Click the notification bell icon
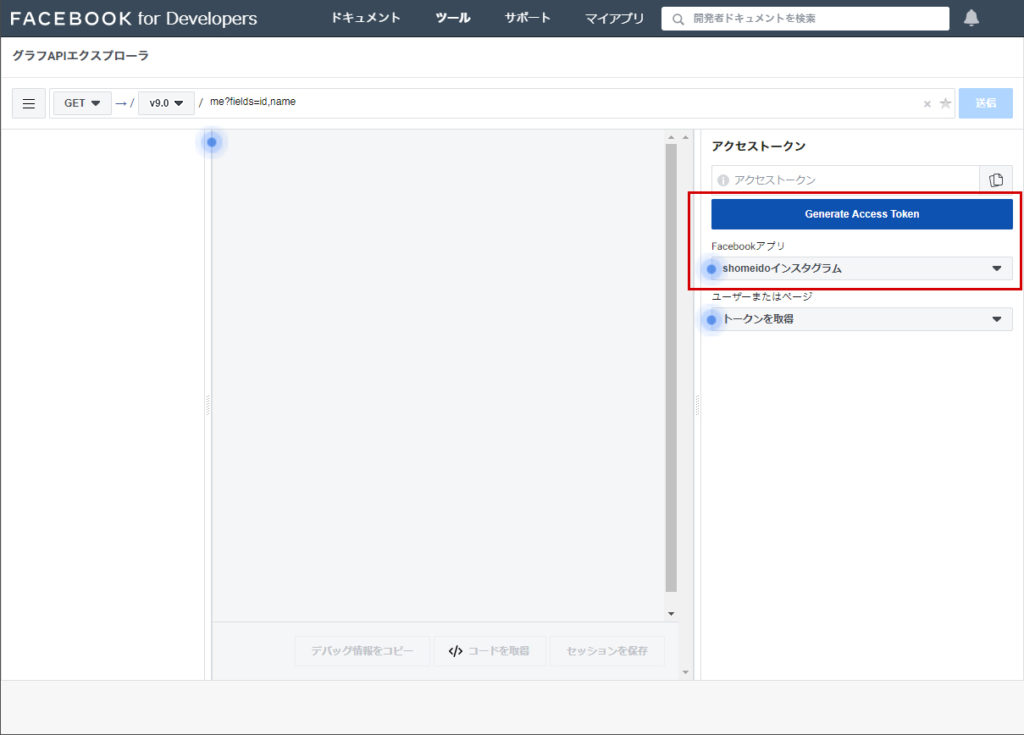Viewport: 1024px width, 735px height. pos(971,18)
